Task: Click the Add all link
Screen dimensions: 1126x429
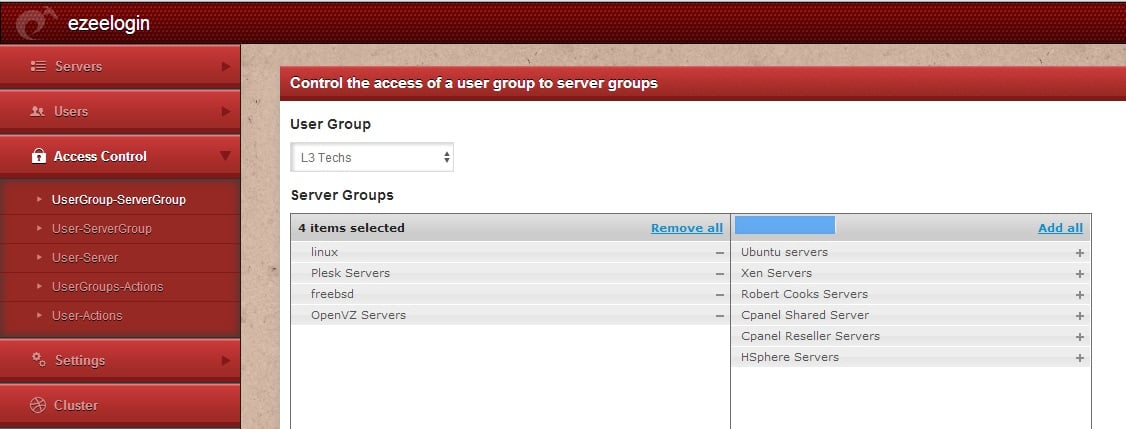Action: tap(1060, 228)
